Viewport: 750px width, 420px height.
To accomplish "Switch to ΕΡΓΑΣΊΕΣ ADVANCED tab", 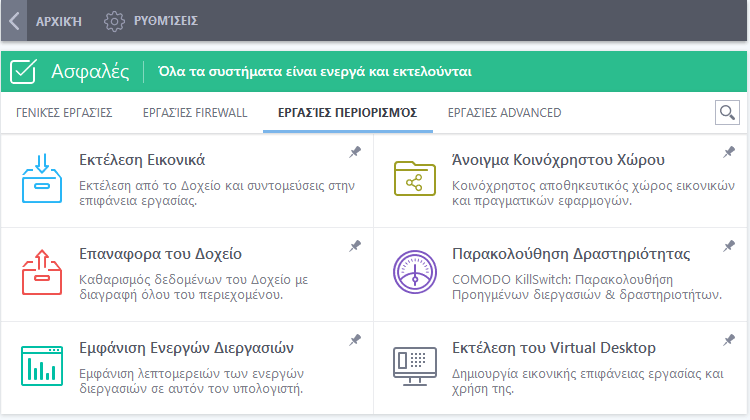I will tap(505, 113).
